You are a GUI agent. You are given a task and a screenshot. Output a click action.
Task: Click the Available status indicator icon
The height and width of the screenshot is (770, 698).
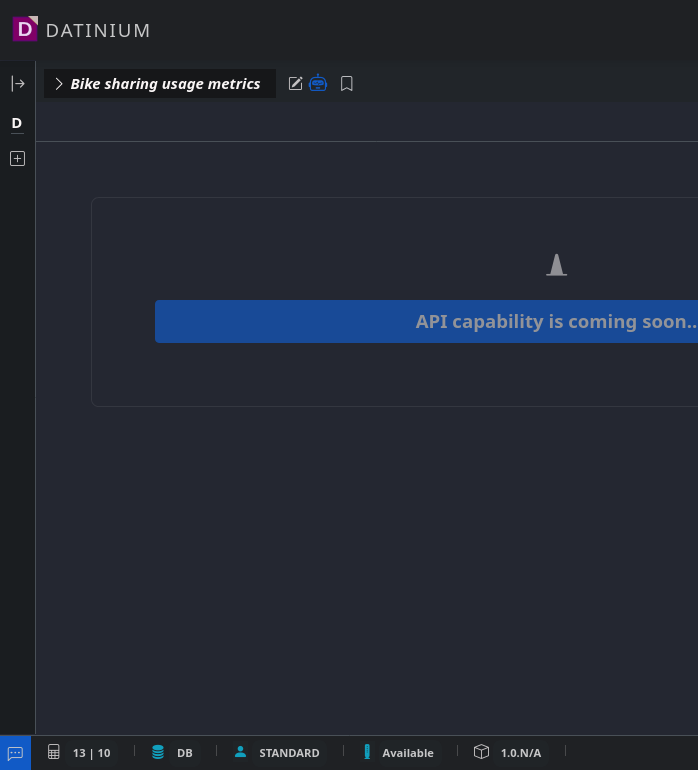pyautogui.click(x=367, y=752)
